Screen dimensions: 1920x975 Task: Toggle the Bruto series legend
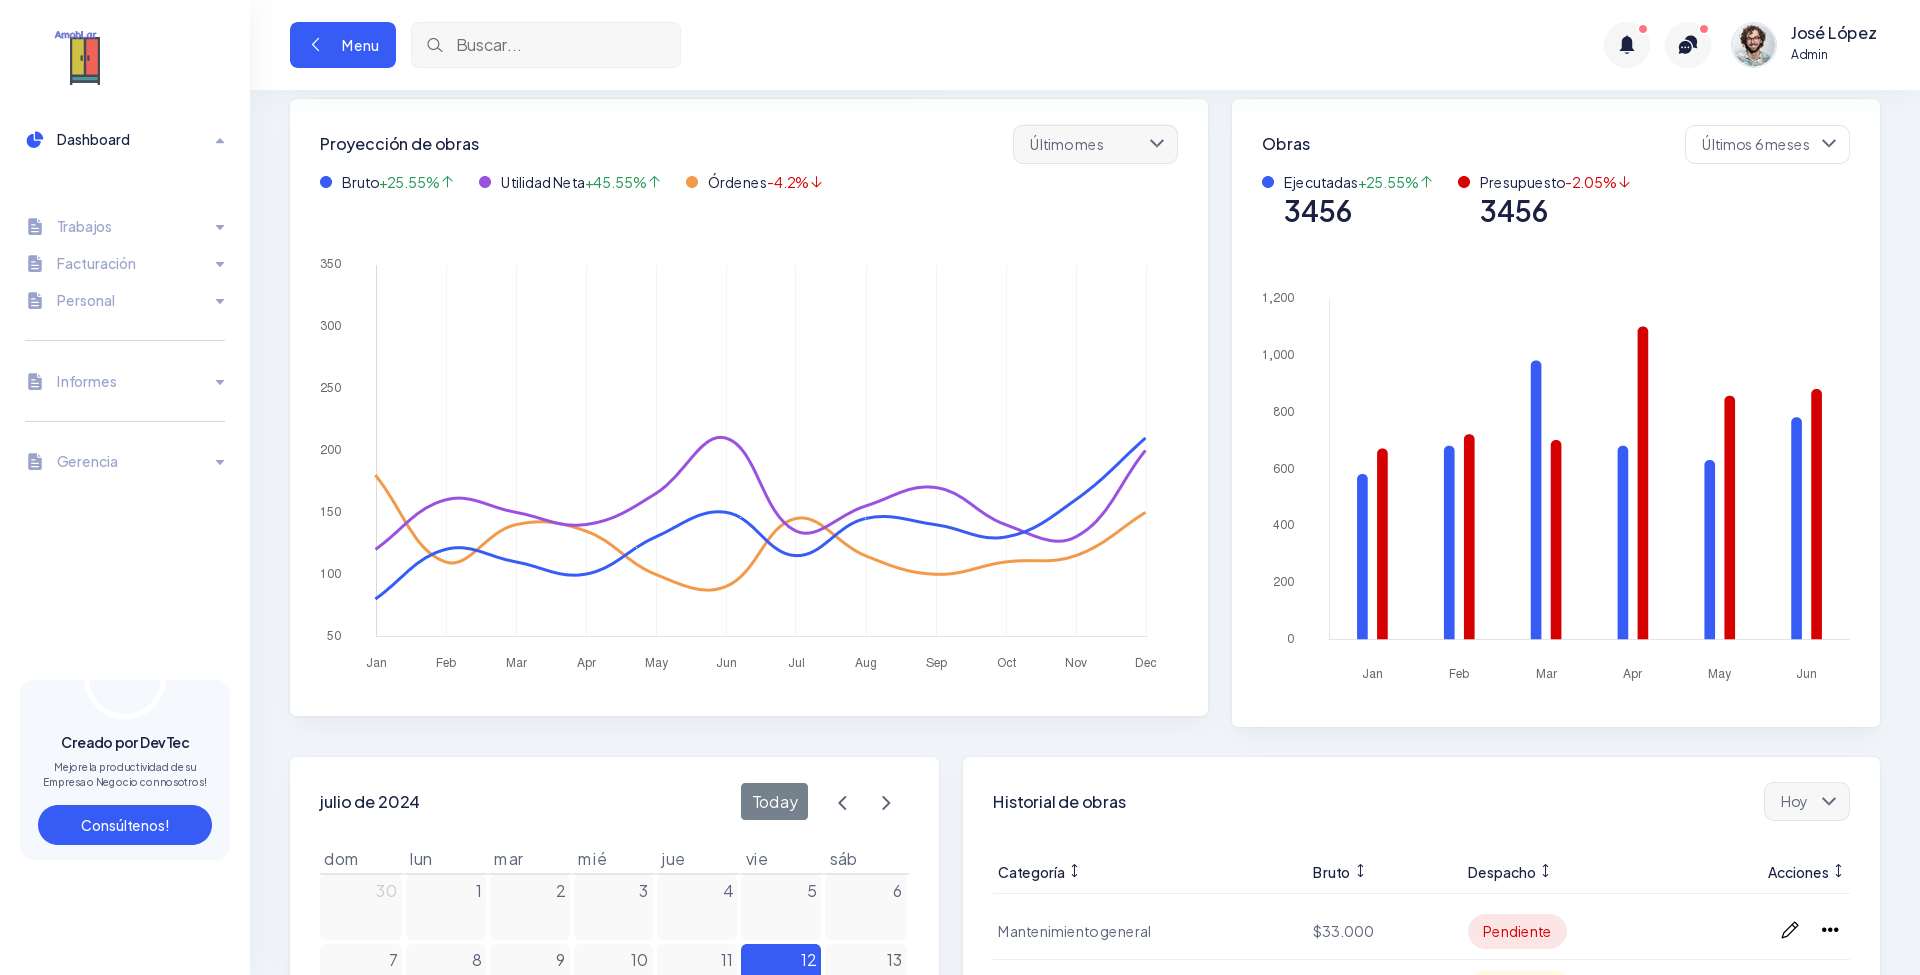tap(360, 183)
